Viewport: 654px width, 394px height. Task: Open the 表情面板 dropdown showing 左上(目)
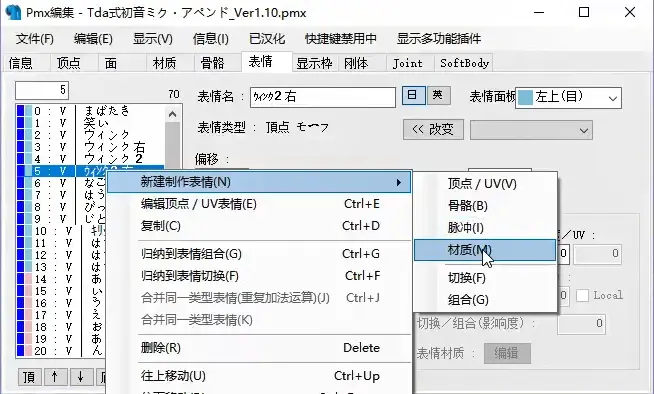[568, 98]
